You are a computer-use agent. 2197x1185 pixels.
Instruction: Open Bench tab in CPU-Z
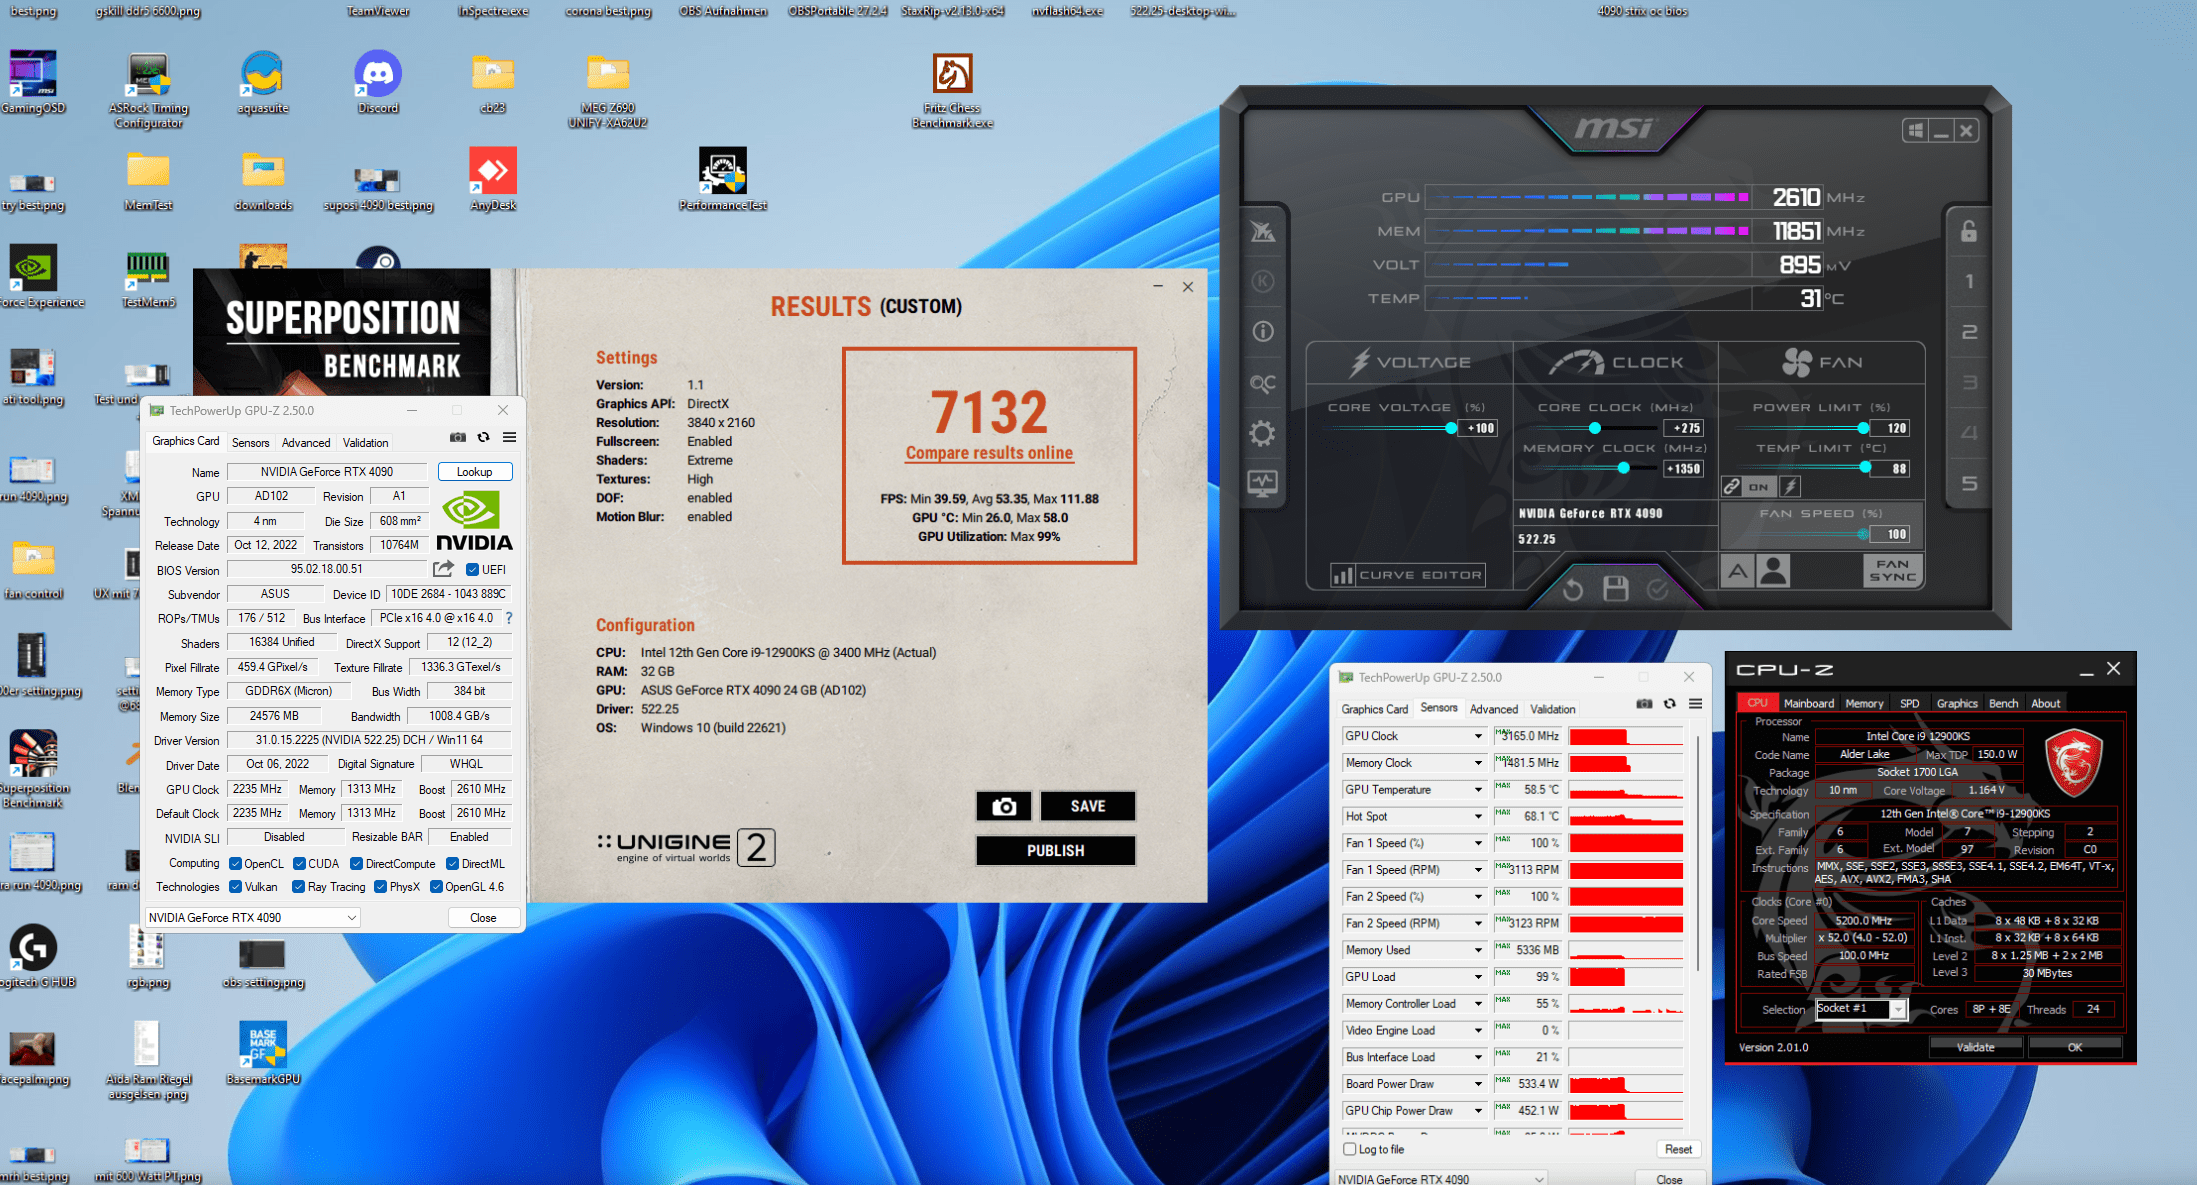(2003, 704)
